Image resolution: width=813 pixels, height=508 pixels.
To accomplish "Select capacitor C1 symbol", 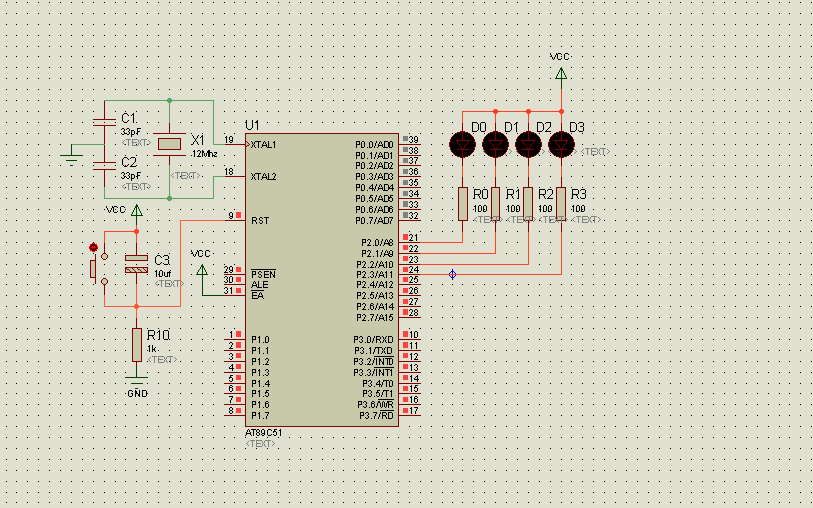I will click(104, 122).
